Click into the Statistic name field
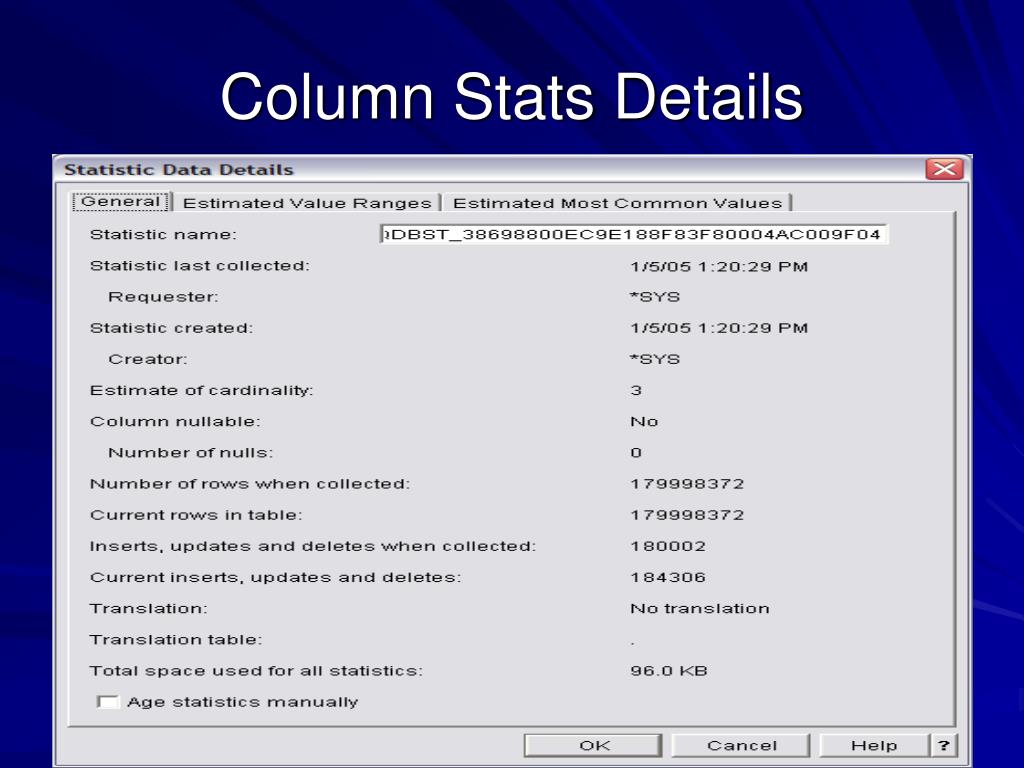The height and width of the screenshot is (768, 1024). pos(633,235)
